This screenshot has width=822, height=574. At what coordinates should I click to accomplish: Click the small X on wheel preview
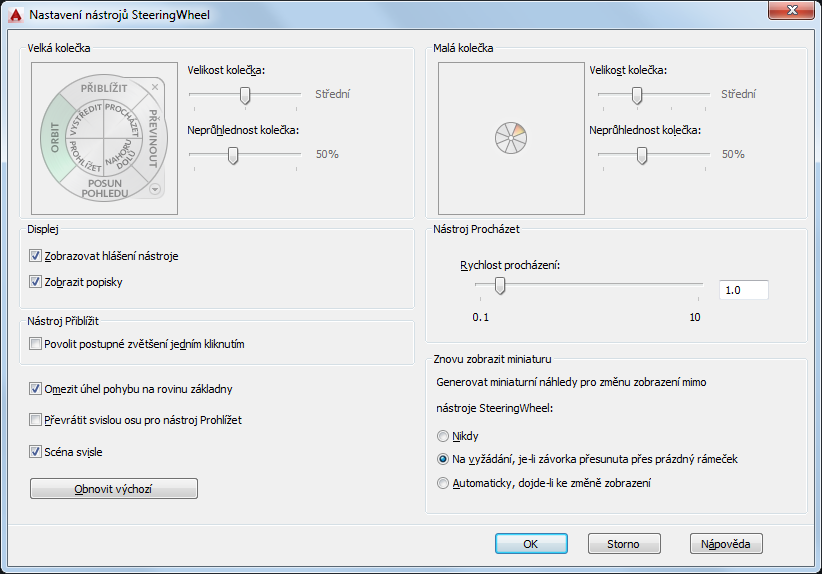[155, 87]
